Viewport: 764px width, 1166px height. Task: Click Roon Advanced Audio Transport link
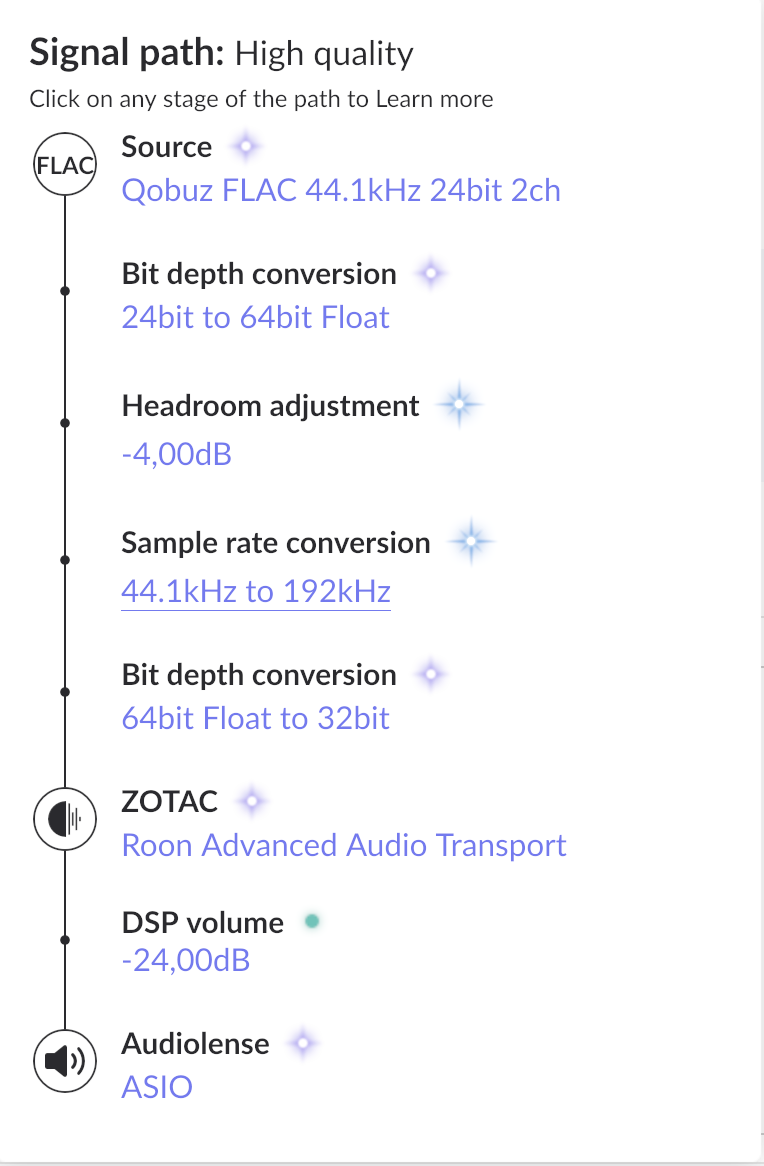(344, 846)
